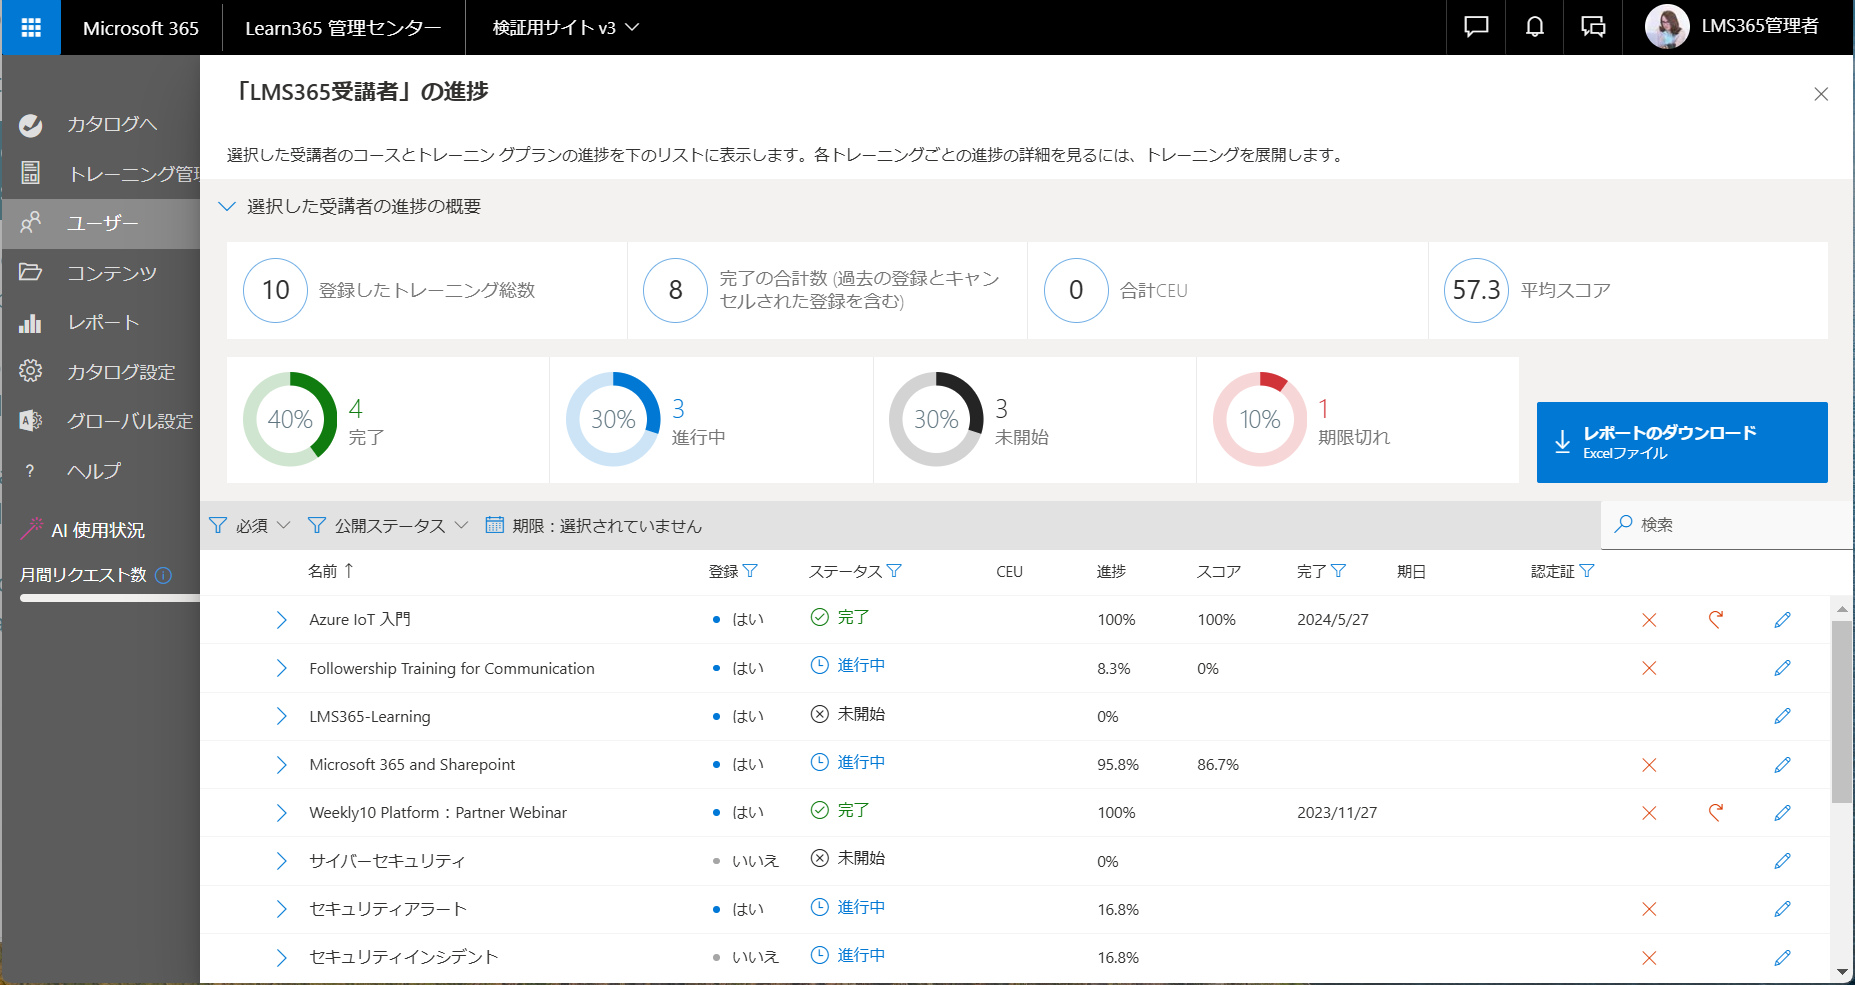Click the filter icon on 完了 column
The height and width of the screenshot is (985, 1855).
(x=1339, y=571)
